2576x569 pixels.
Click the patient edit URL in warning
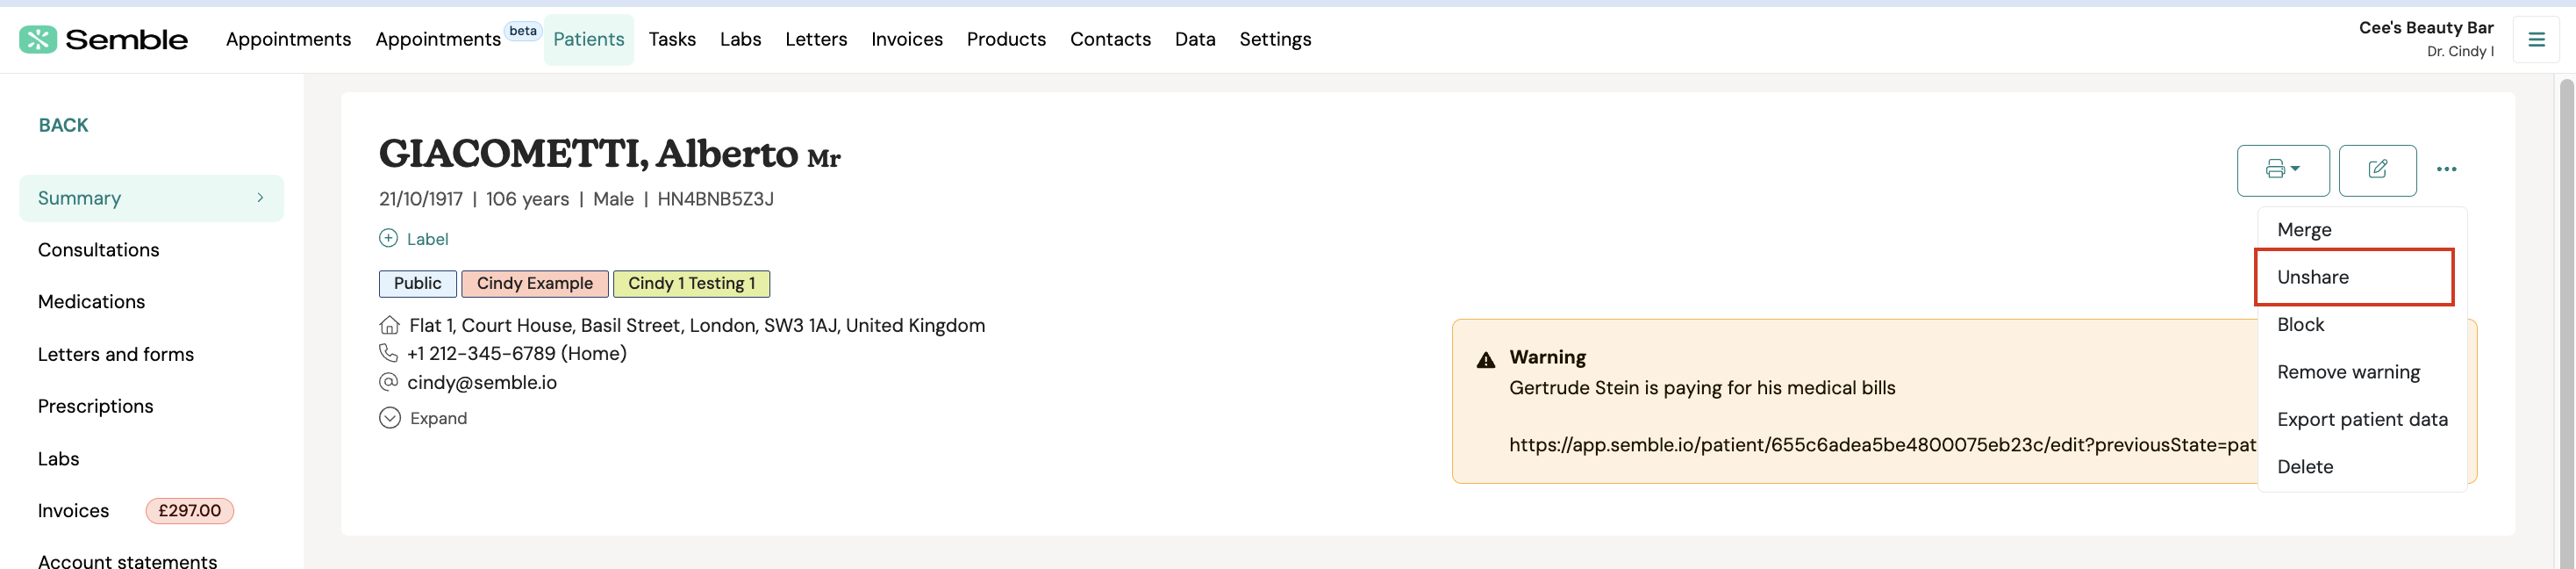pos(1882,445)
